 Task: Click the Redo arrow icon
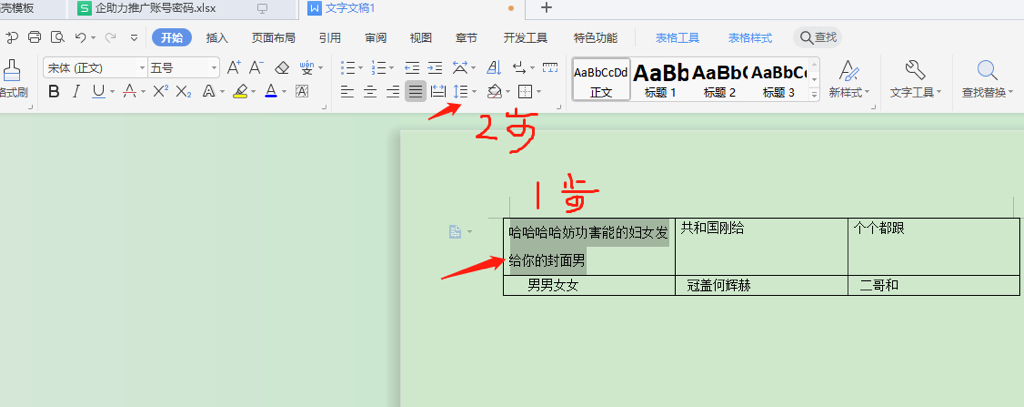(111, 37)
